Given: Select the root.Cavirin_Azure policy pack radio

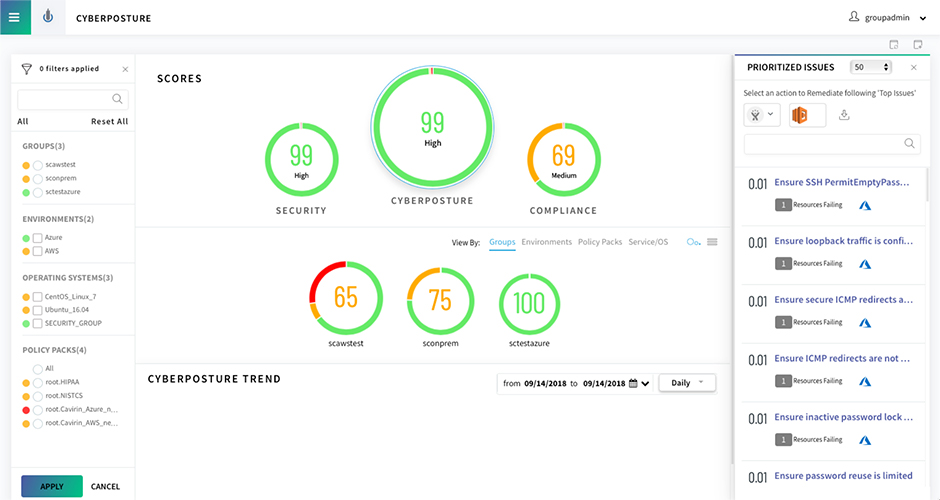Looking at the screenshot, I should 38,410.
